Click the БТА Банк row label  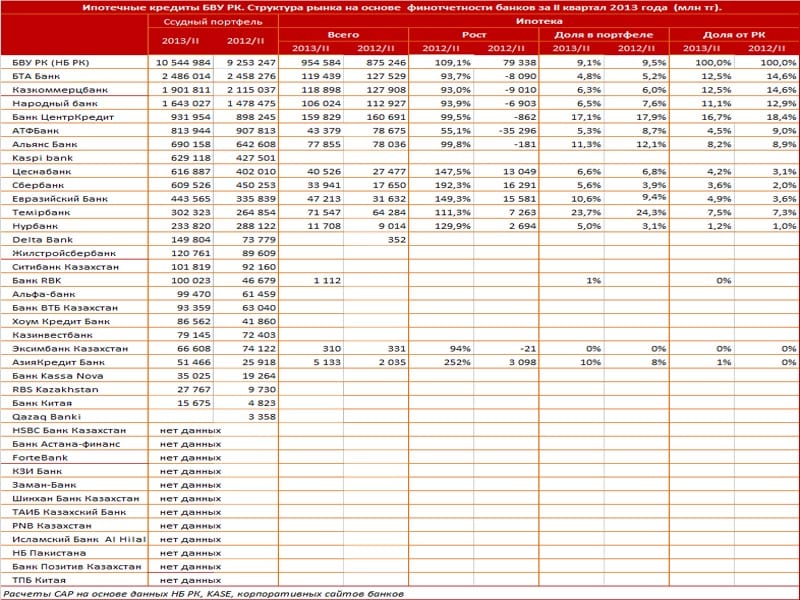point(36,76)
